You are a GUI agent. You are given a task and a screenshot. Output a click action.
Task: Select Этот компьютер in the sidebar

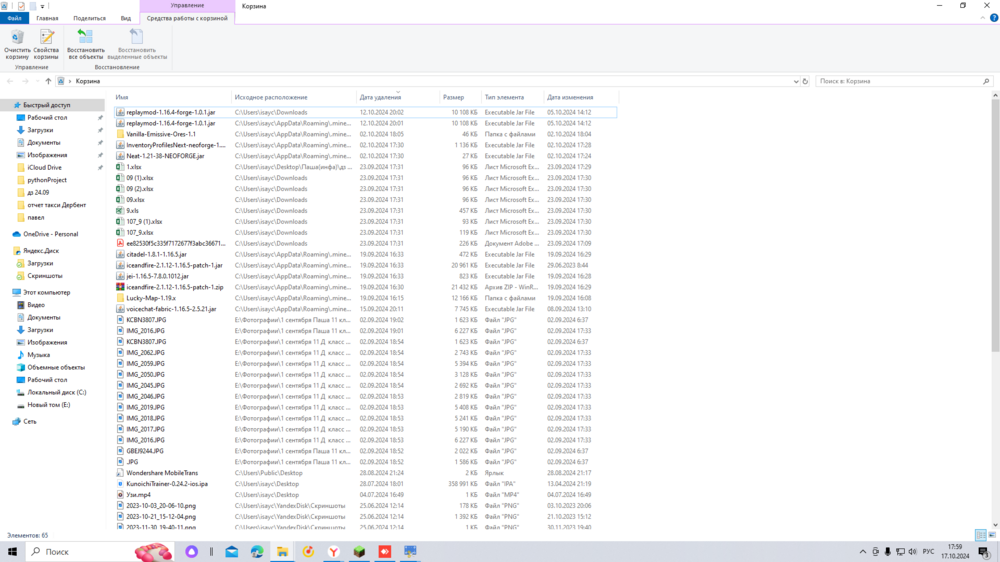click(47, 292)
